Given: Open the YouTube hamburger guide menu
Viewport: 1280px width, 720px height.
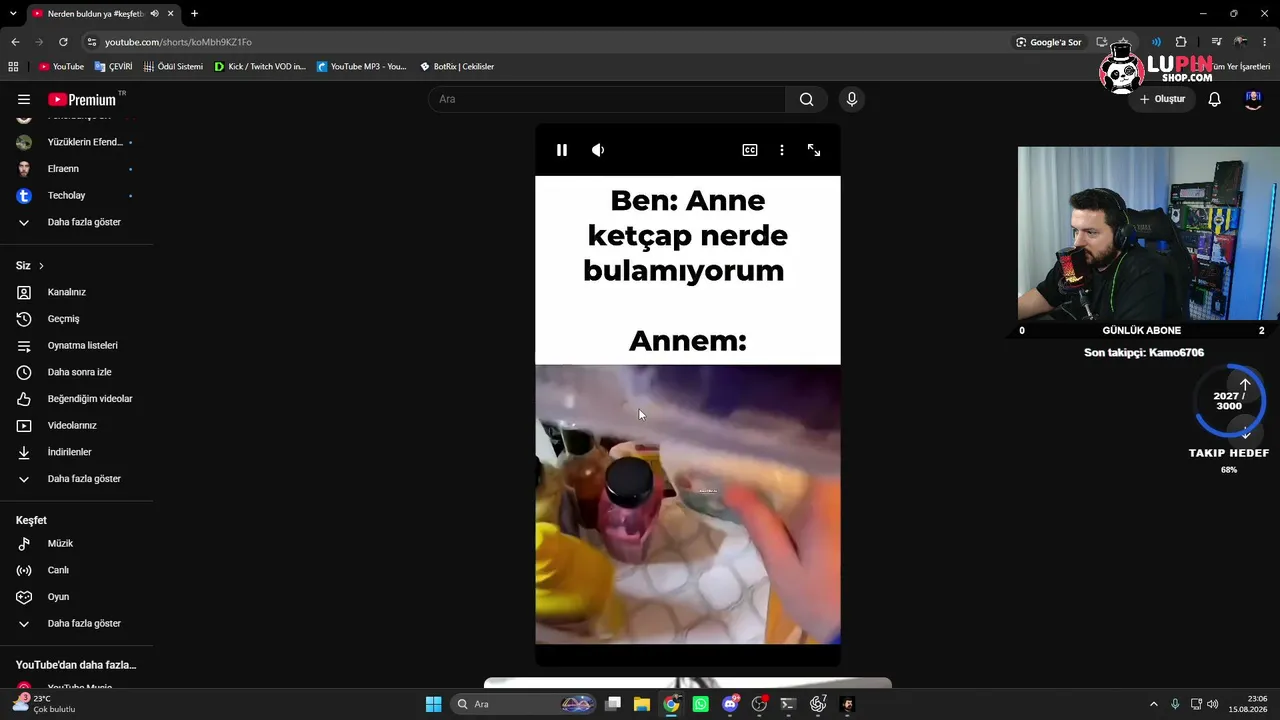Looking at the screenshot, I should click(x=24, y=99).
